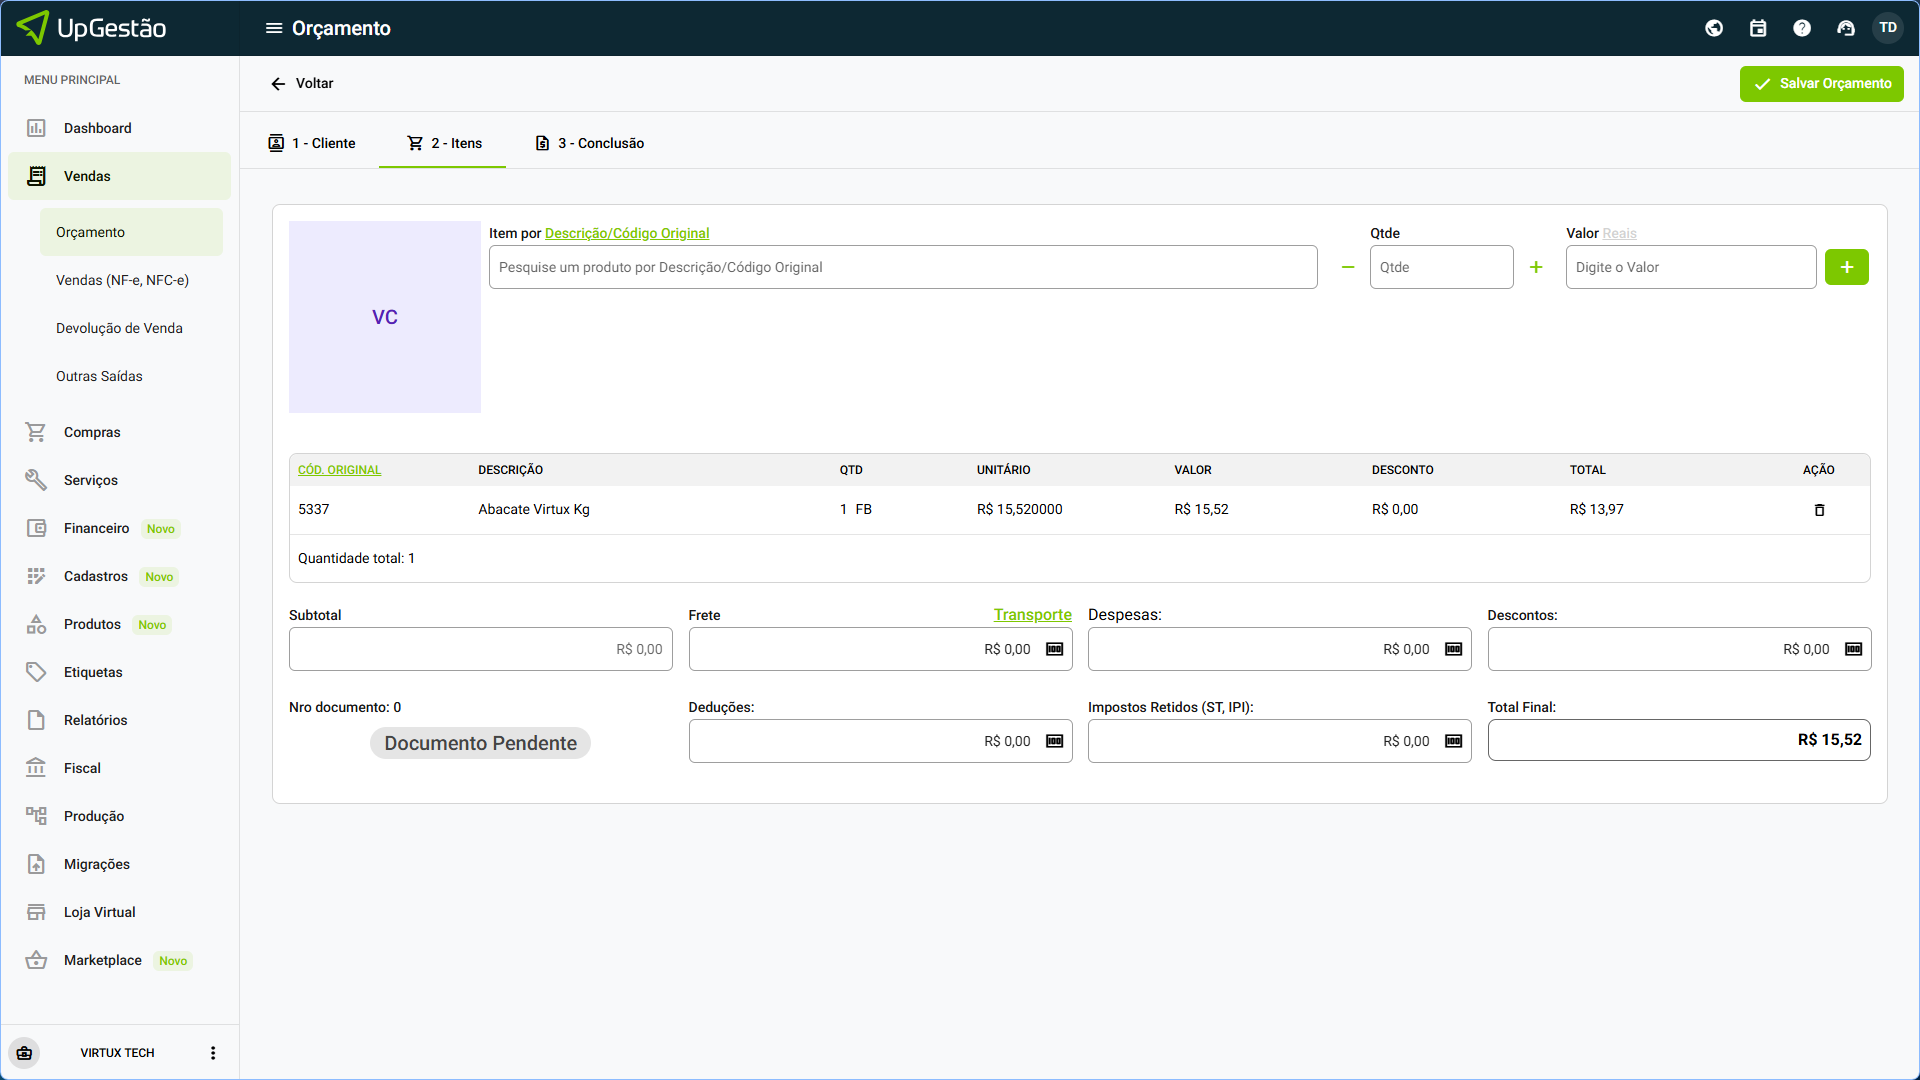Increase quantity with plus stepper
The width and height of the screenshot is (1920, 1080).
(1536, 267)
